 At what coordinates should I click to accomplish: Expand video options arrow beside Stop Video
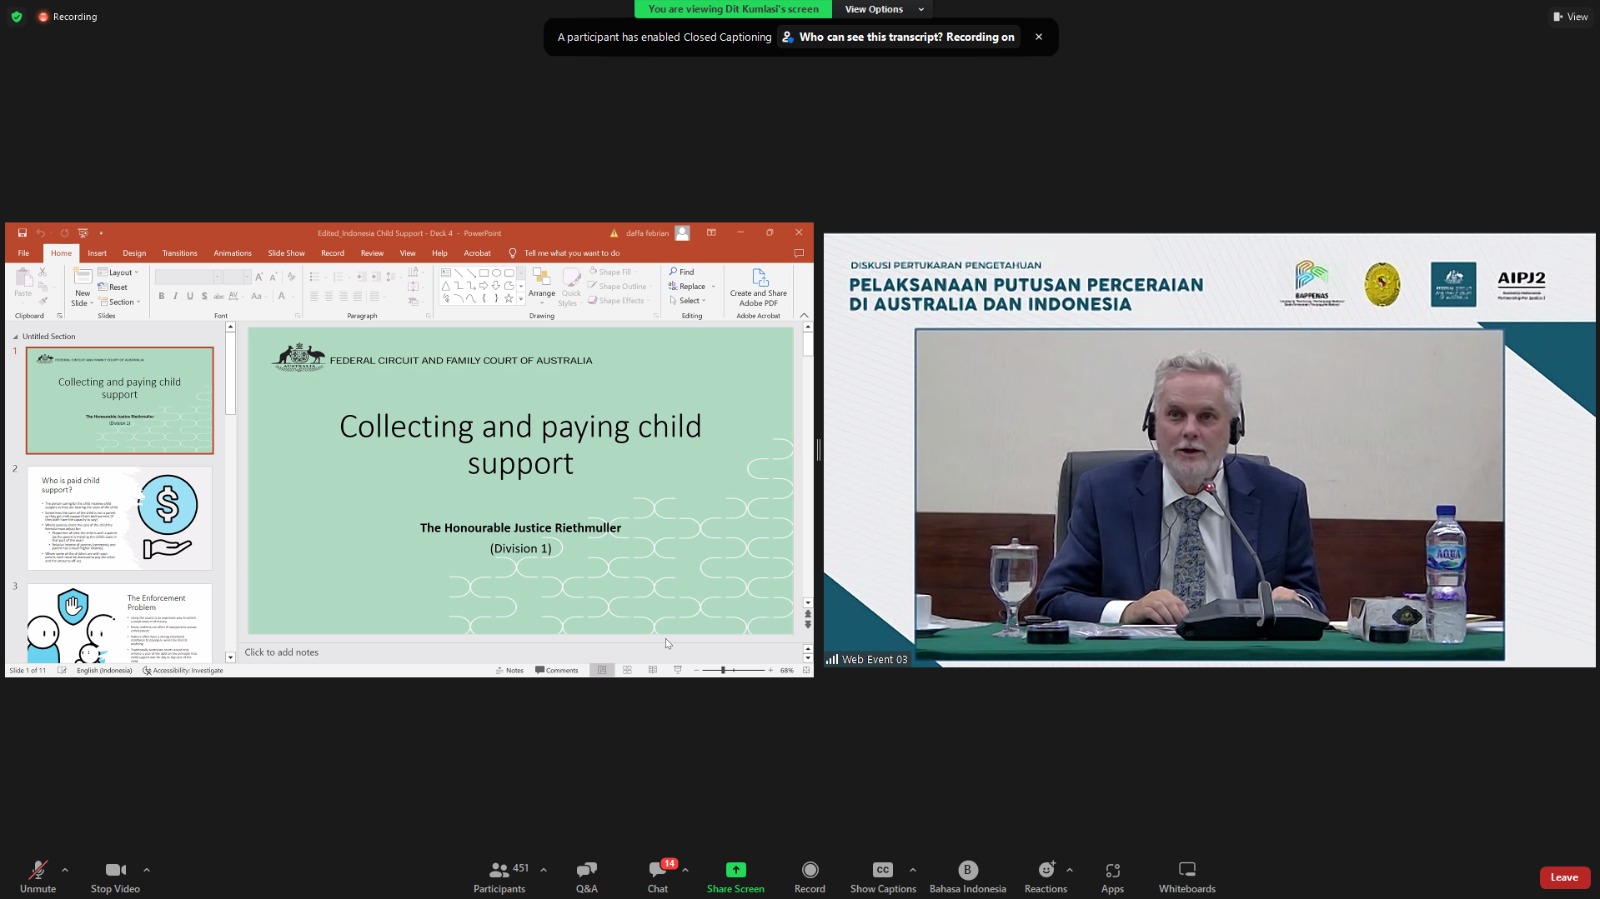pyautogui.click(x=146, y=870)
